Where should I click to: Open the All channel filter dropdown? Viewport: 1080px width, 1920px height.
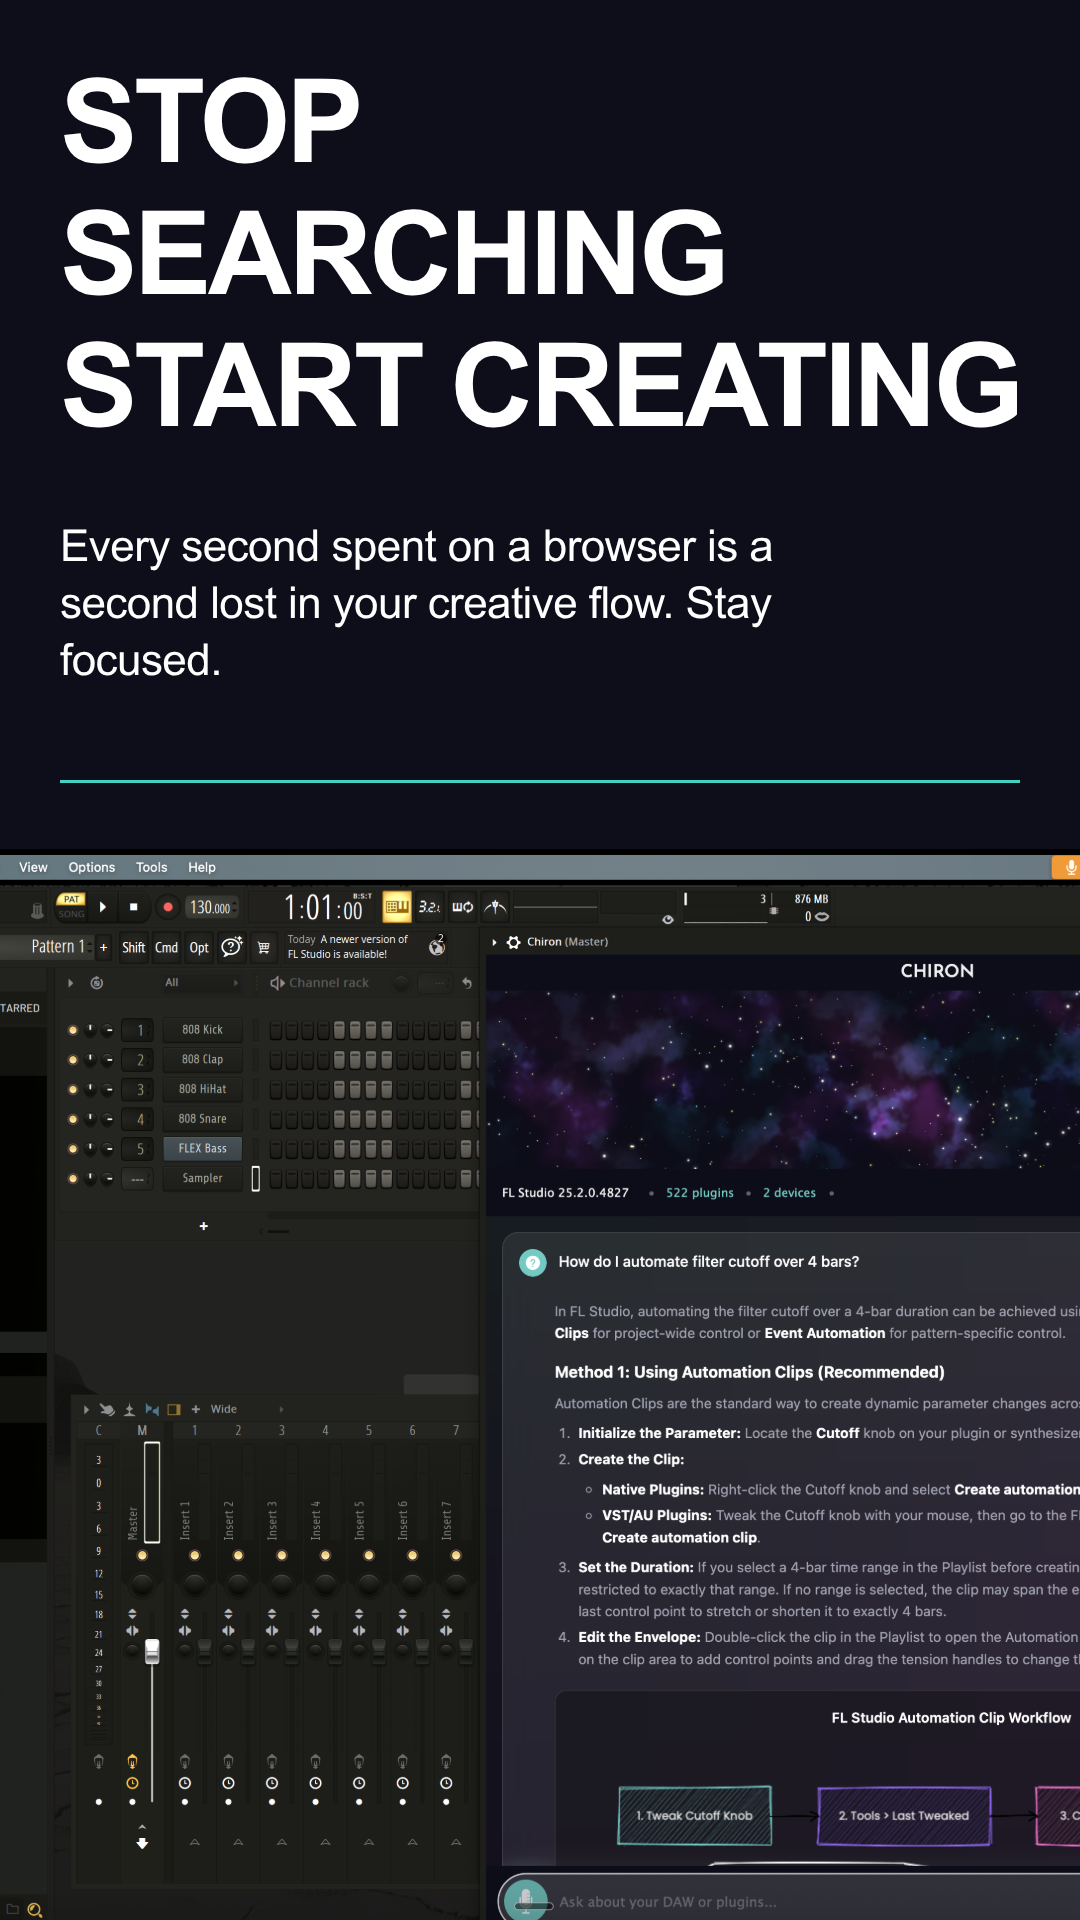(x=202, y=983)
